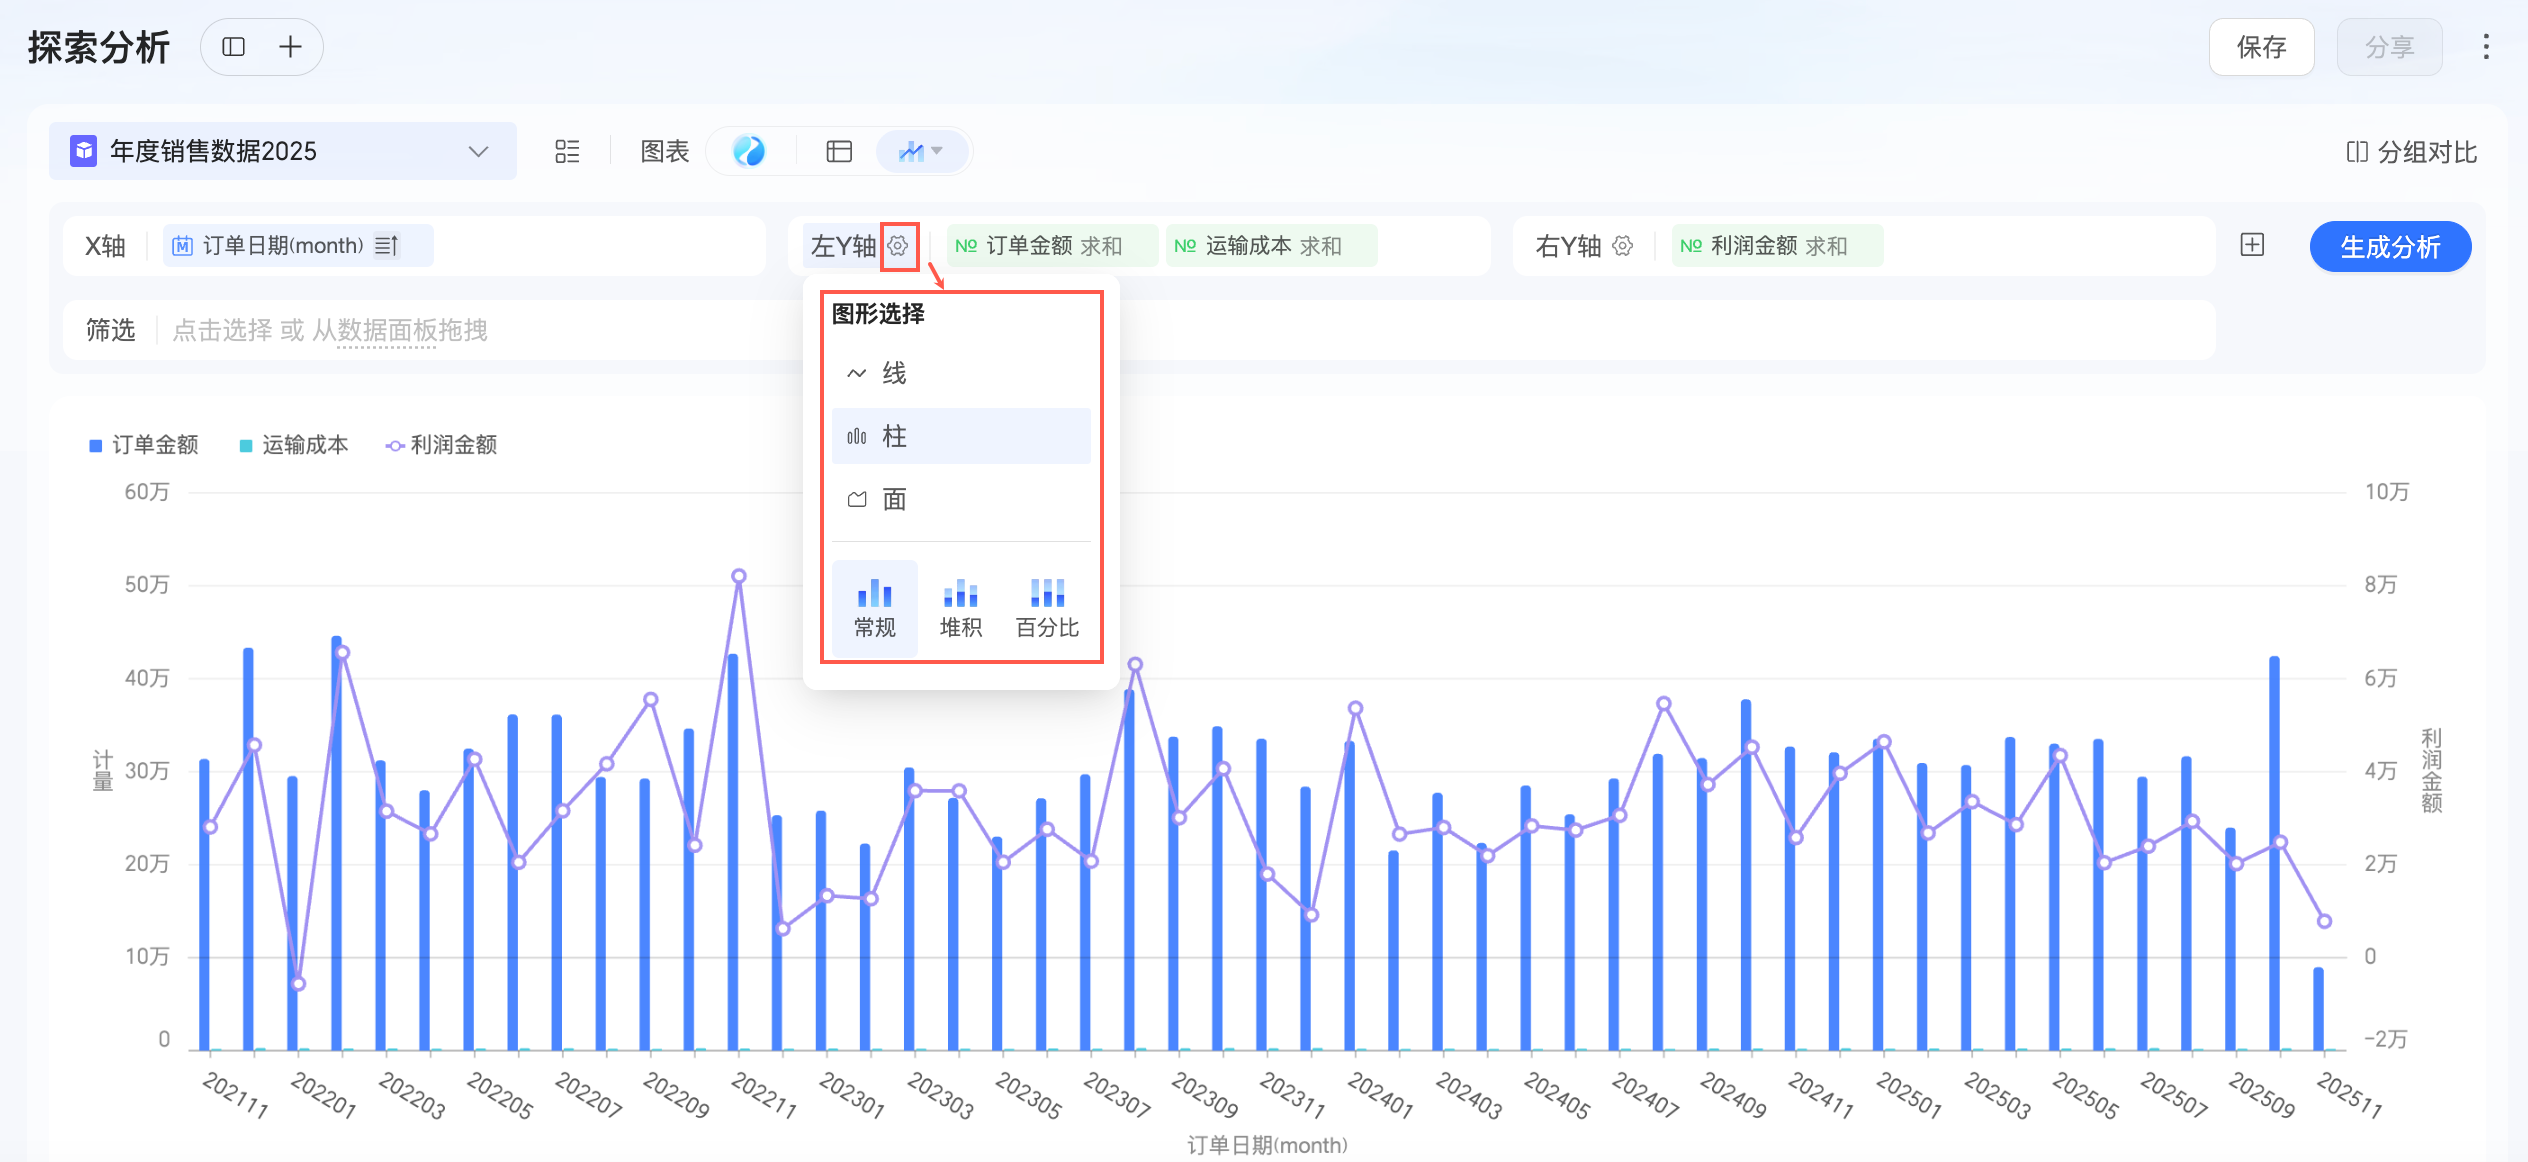The image size is (2528, 1162).
Task: Click the add-axis plus square icon
Action: tap(2252, 245)
